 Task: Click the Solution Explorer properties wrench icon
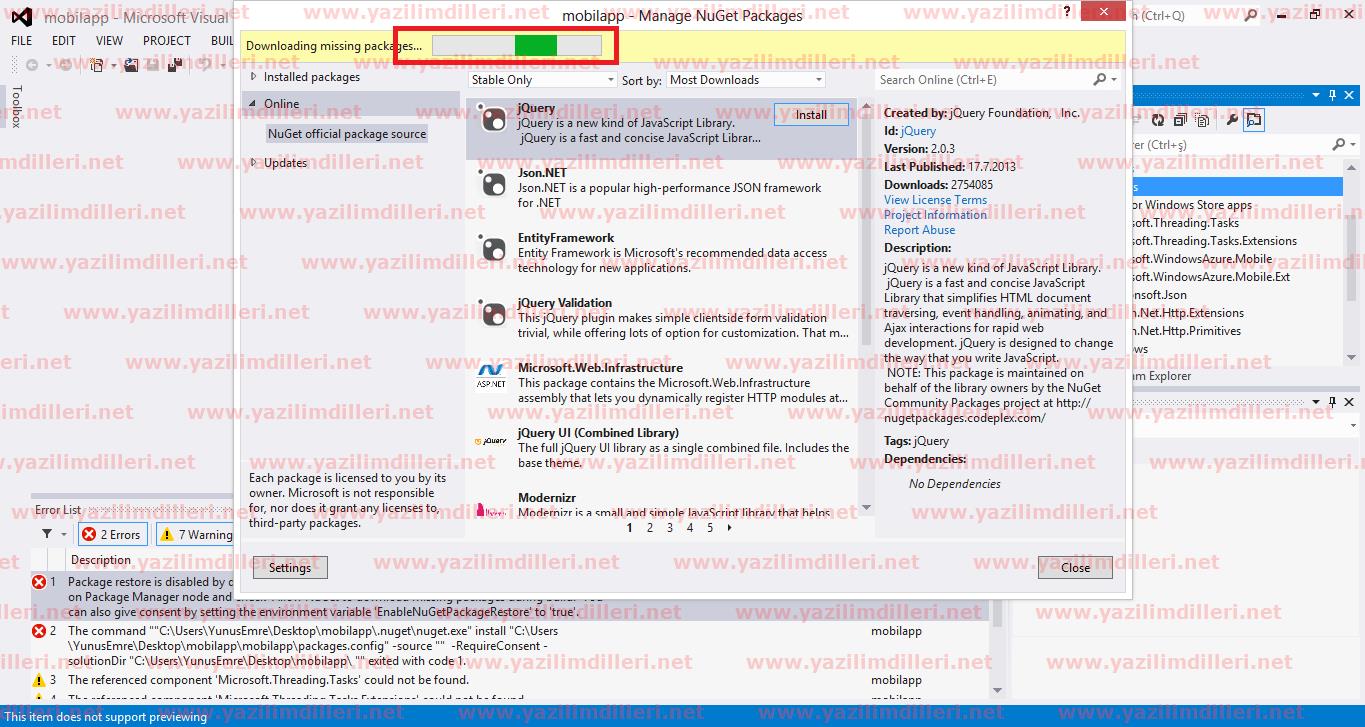(x=1232, y=120)
